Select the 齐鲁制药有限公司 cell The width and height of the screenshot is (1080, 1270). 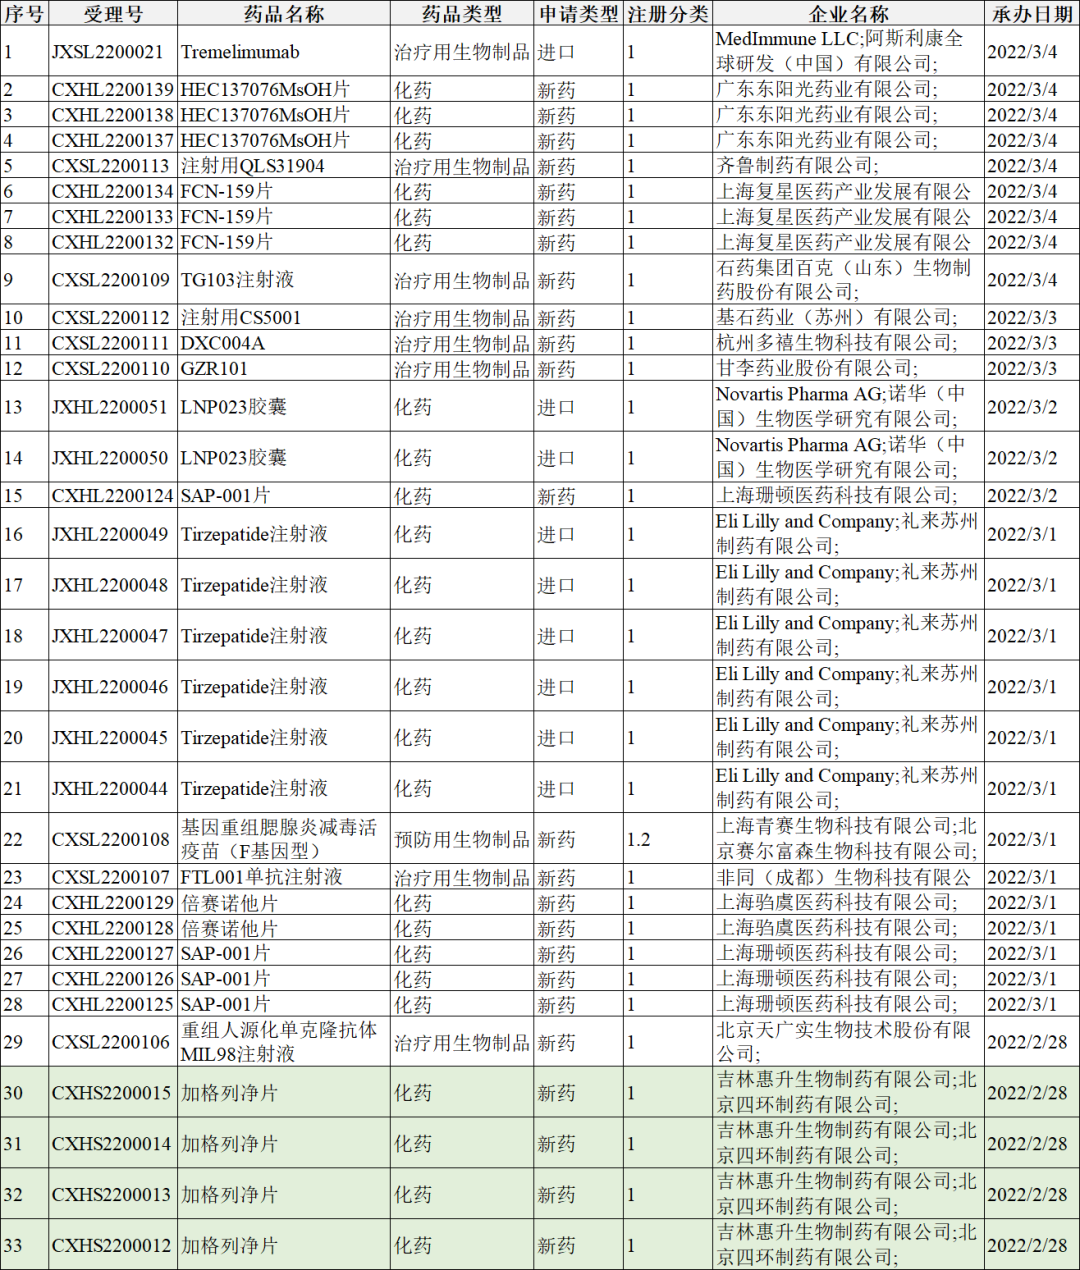(x=848, y=165)
